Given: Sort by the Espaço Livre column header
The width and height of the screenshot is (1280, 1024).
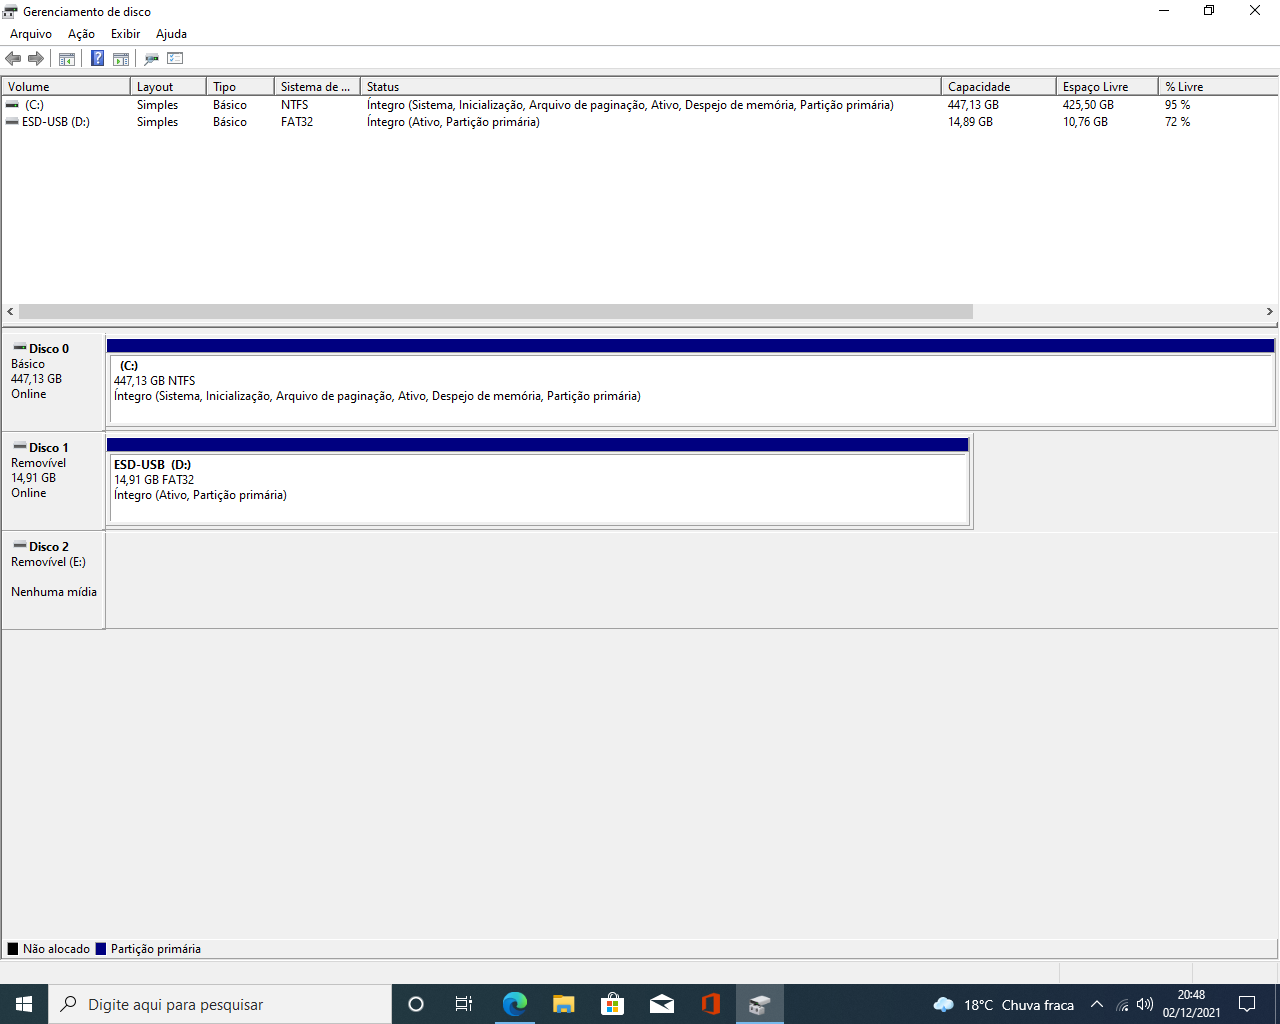Looking at the screenshot, I should click(x=1107, y=87).
